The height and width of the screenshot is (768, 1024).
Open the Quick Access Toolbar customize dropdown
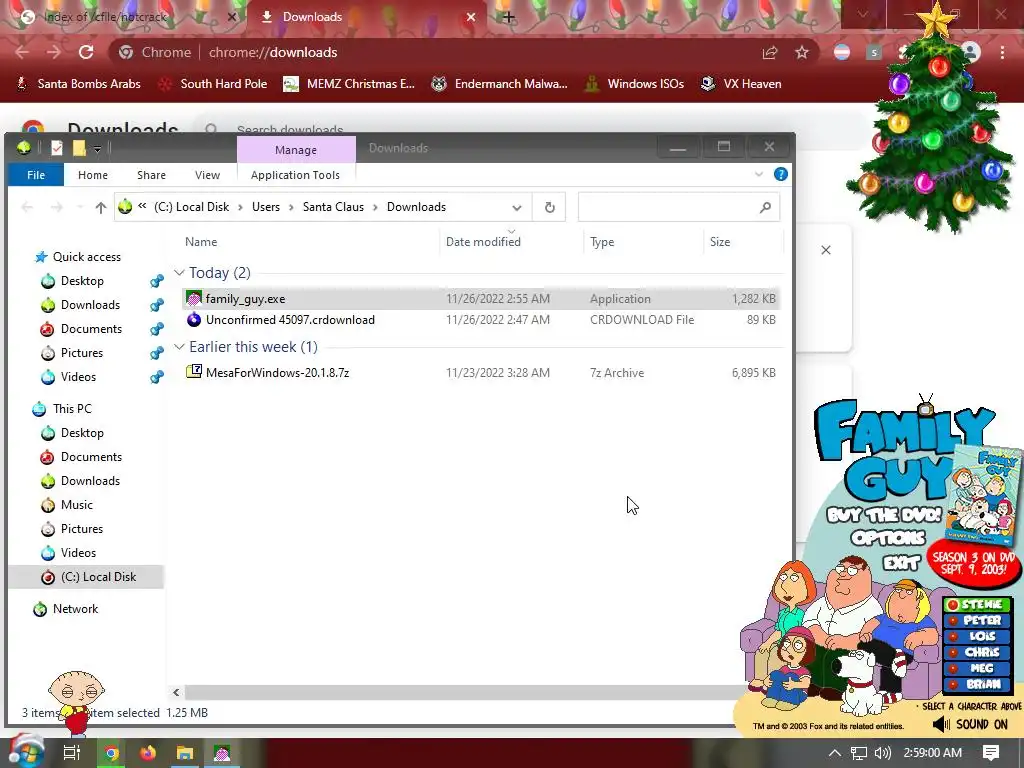click(x=97, y=149)
